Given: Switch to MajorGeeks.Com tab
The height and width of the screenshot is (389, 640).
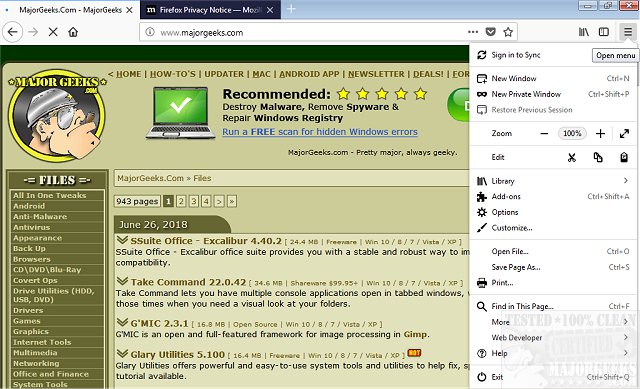Looking at the screenshot, I should (69, 10).
